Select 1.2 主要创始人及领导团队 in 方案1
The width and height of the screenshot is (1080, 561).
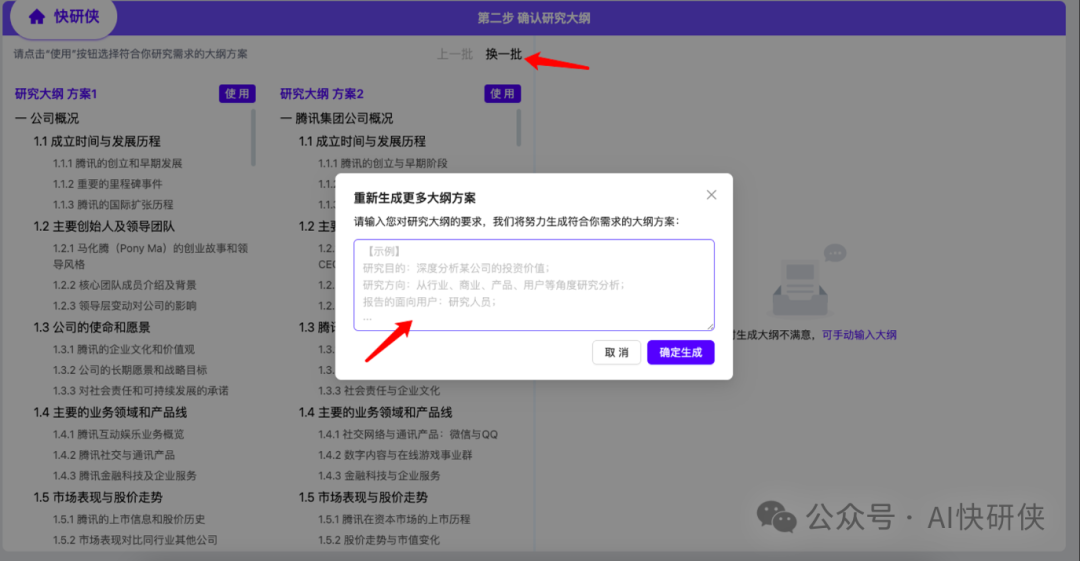tap(104, 227)
